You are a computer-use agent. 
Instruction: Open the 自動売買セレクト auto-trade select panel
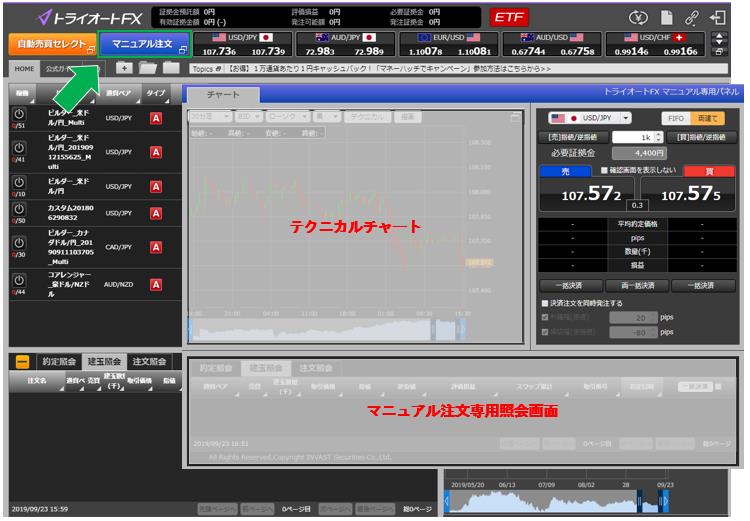[52, 44]
